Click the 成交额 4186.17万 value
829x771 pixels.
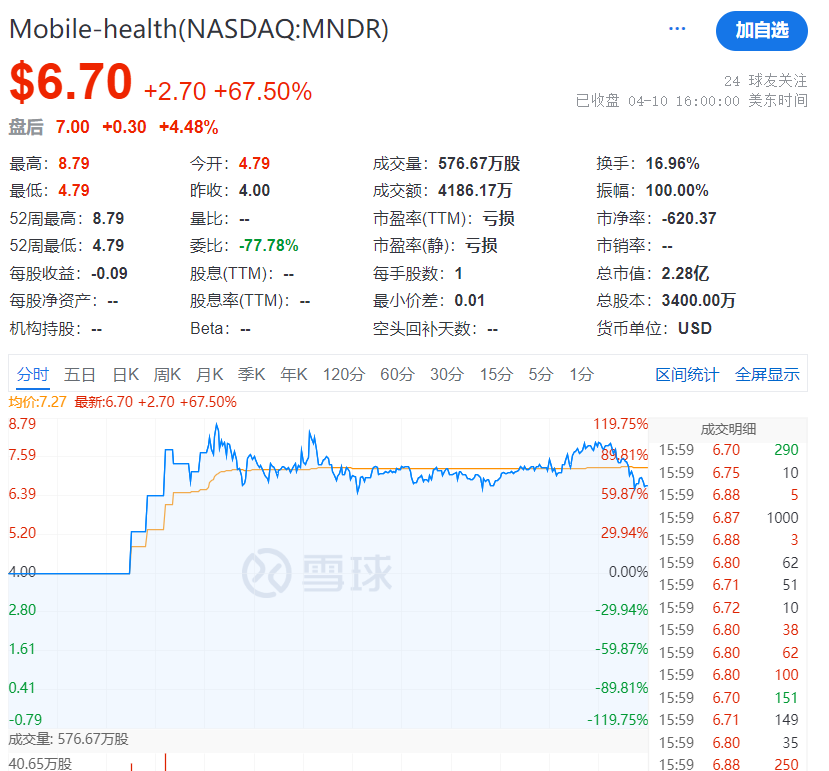(x=475, y=190)
